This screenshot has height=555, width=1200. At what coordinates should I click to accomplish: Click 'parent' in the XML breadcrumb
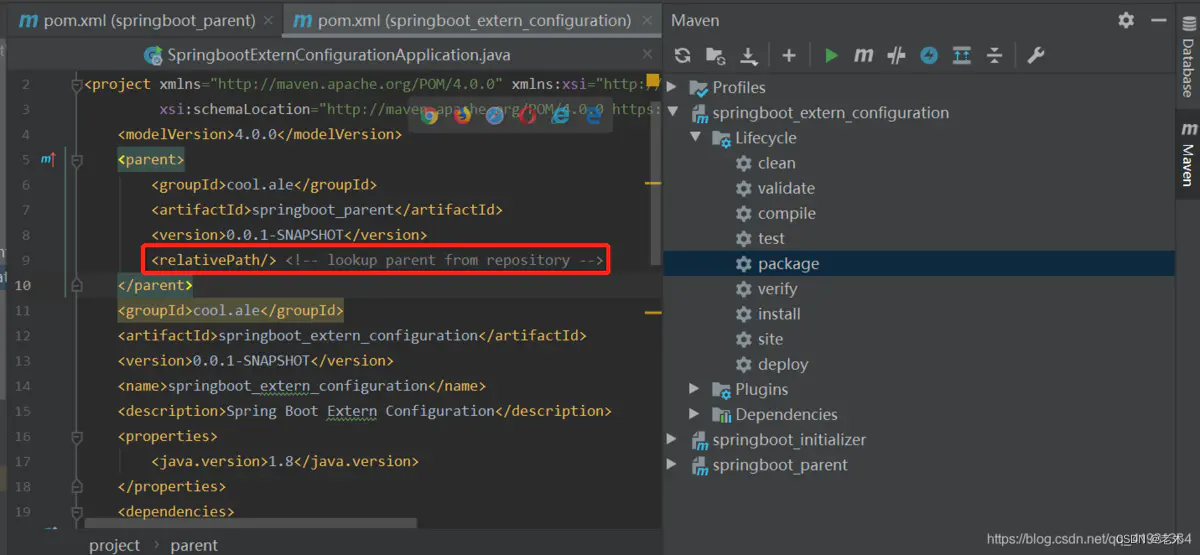[194, 545]
